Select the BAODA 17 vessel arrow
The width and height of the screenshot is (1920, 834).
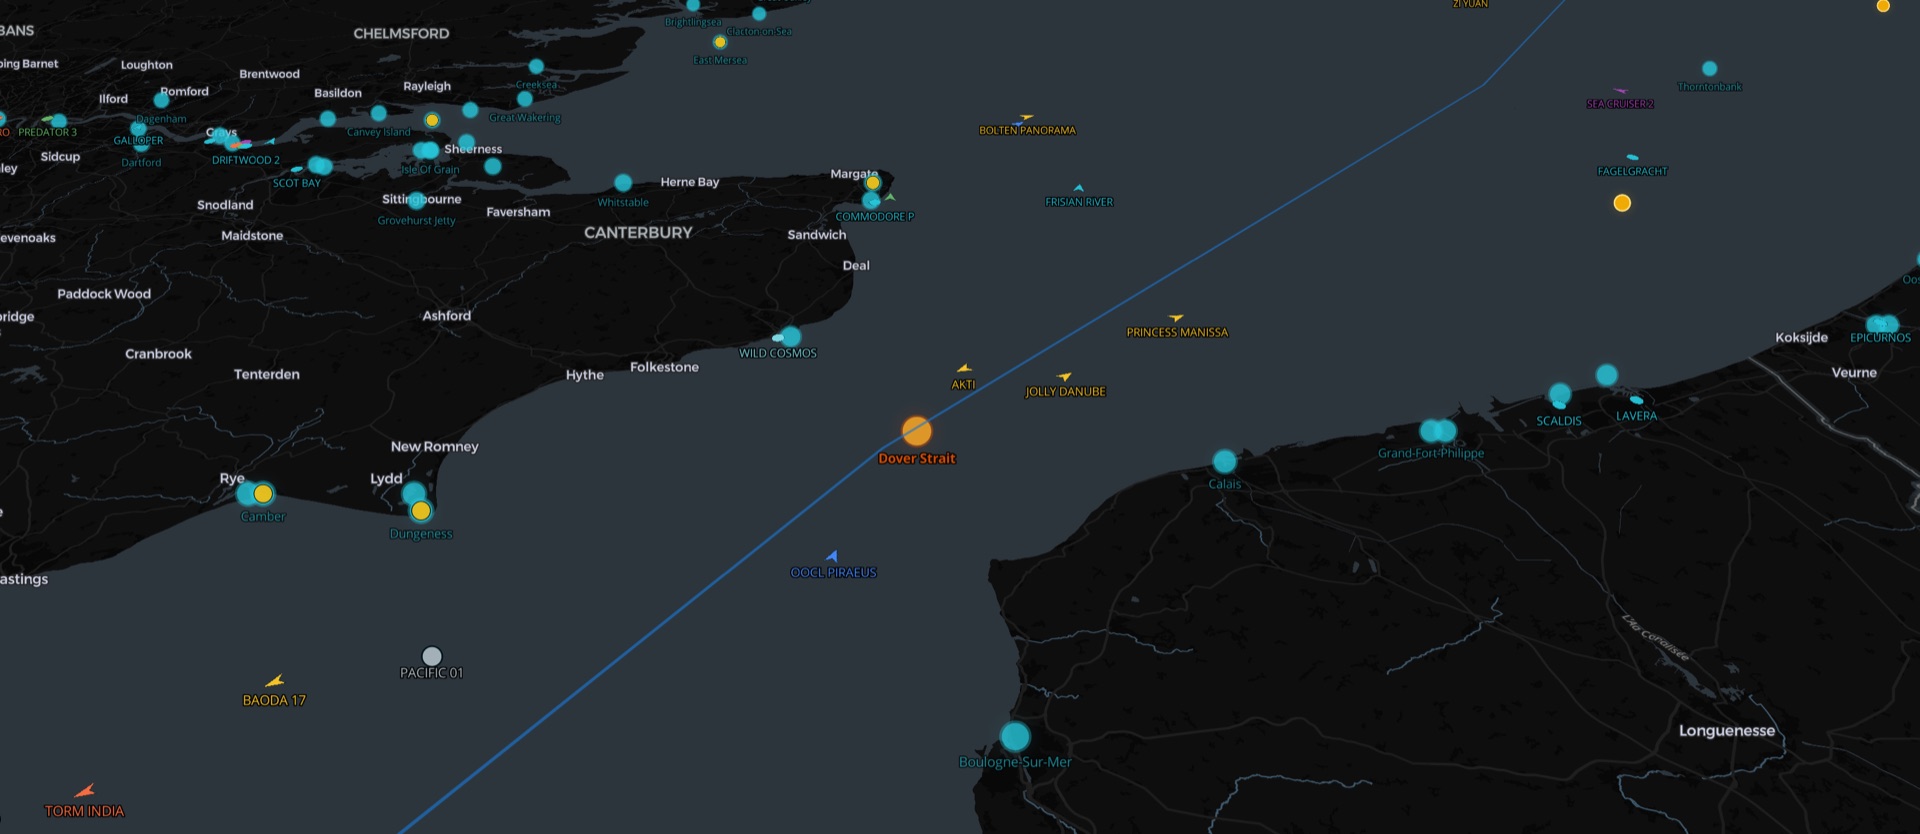click(x=275, y=681)
